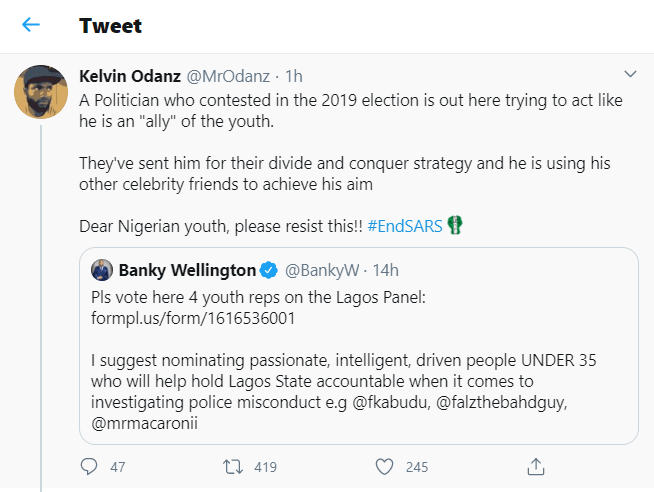654x492 pixels.
Task: Like the tweet with the heart icon
Action: (384, 466)
